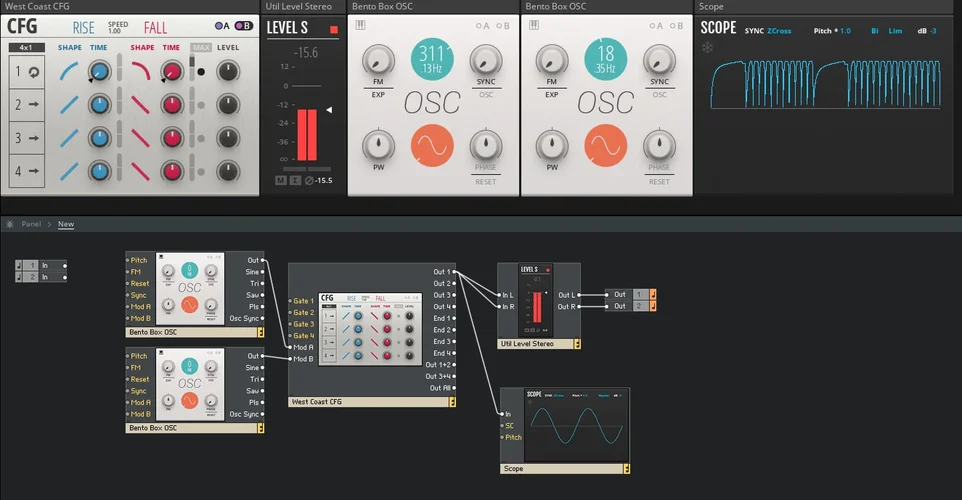The image size is (962, 500).
Task: Toggle modulation B on the 18 Hz OSC
Action: [677, 26]
